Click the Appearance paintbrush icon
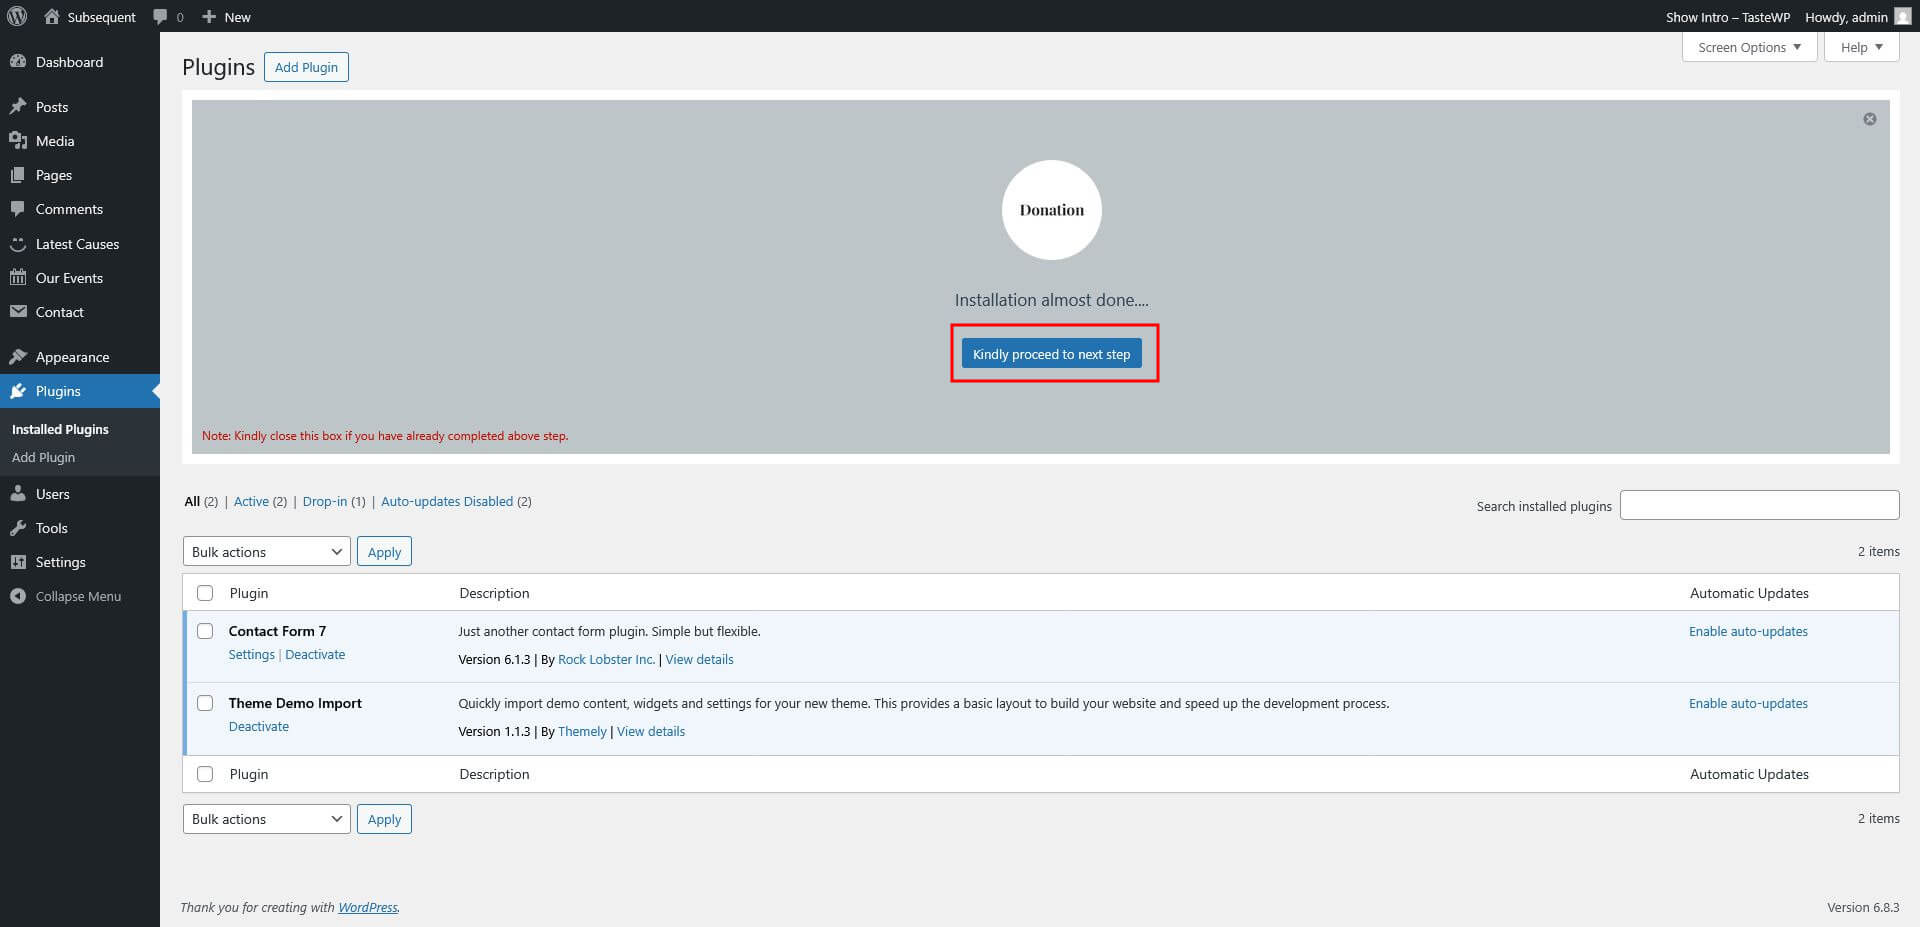Image resolution: width=1920 pixels, height=927 pixels. click(x=18, y=357)
